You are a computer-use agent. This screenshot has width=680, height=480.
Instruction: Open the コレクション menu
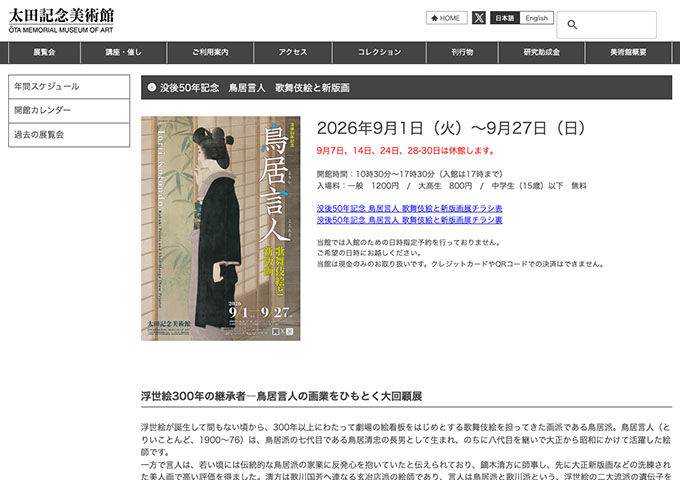pyautogui.click(x=379, y=52)
